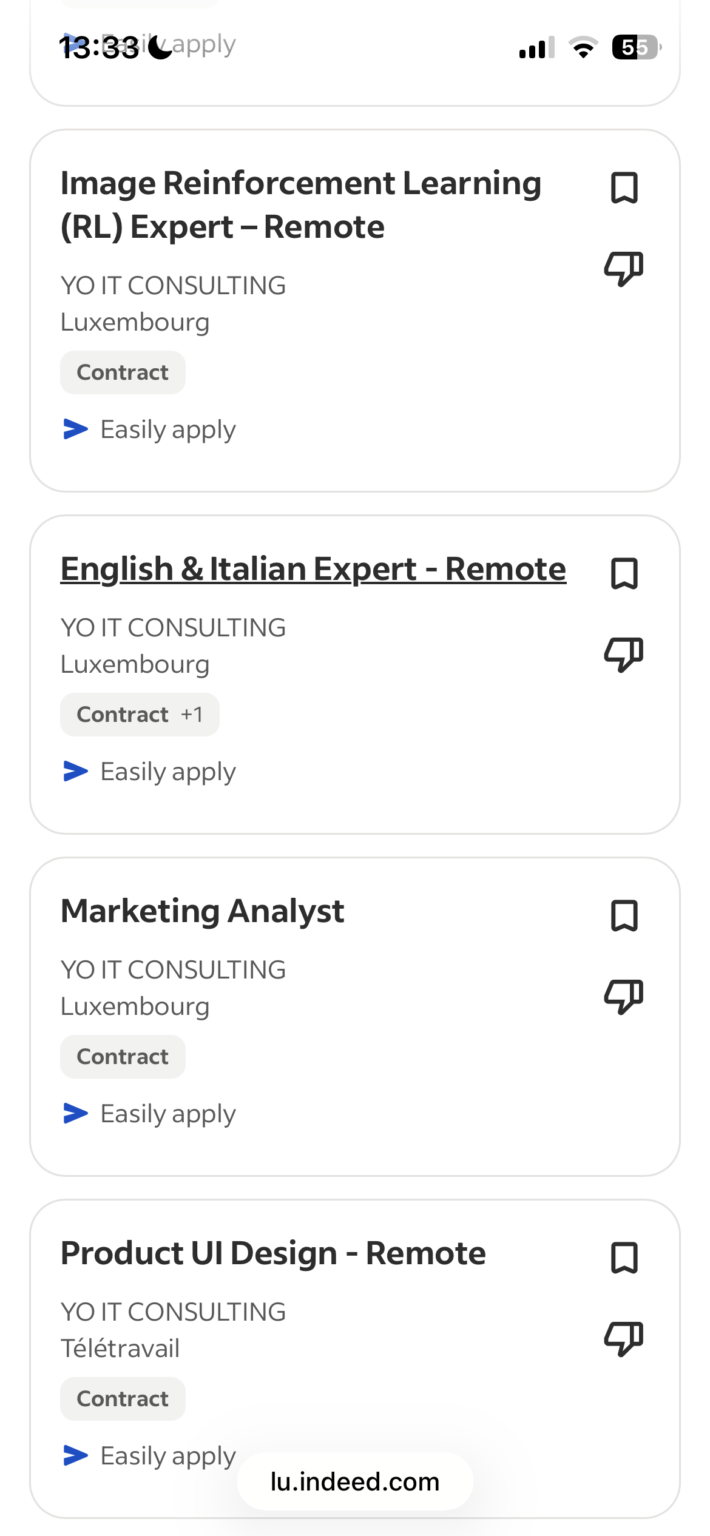Expand the +1 tag on English & Italian Expert

pos(193,714)
